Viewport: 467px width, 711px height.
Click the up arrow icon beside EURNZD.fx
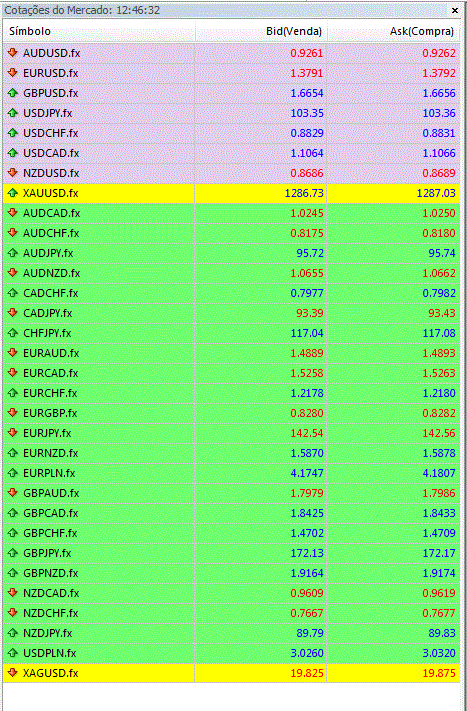13,453
